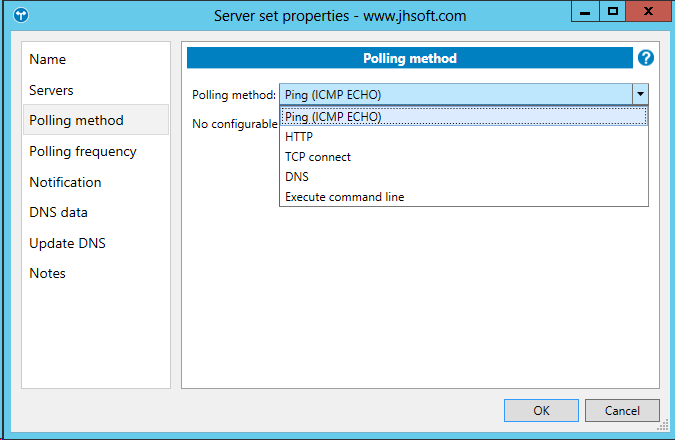
Task: Choose HTTP polling method option
Action: pyautogui.click(x=299, y=137)
